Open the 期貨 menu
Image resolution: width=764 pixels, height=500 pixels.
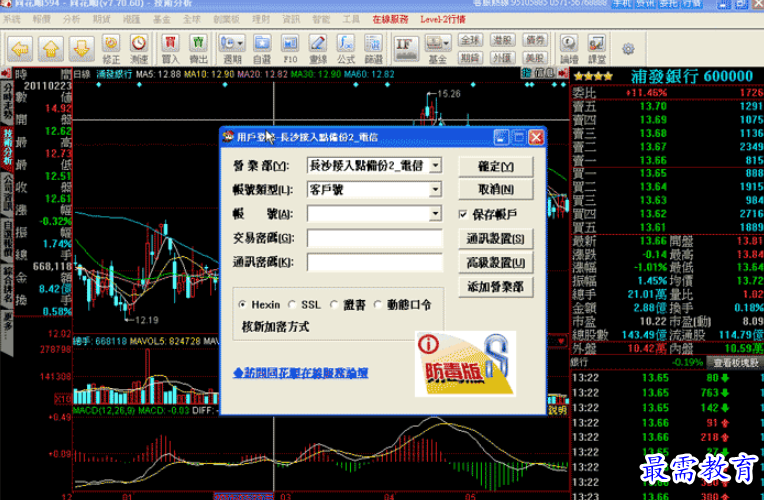101,19
